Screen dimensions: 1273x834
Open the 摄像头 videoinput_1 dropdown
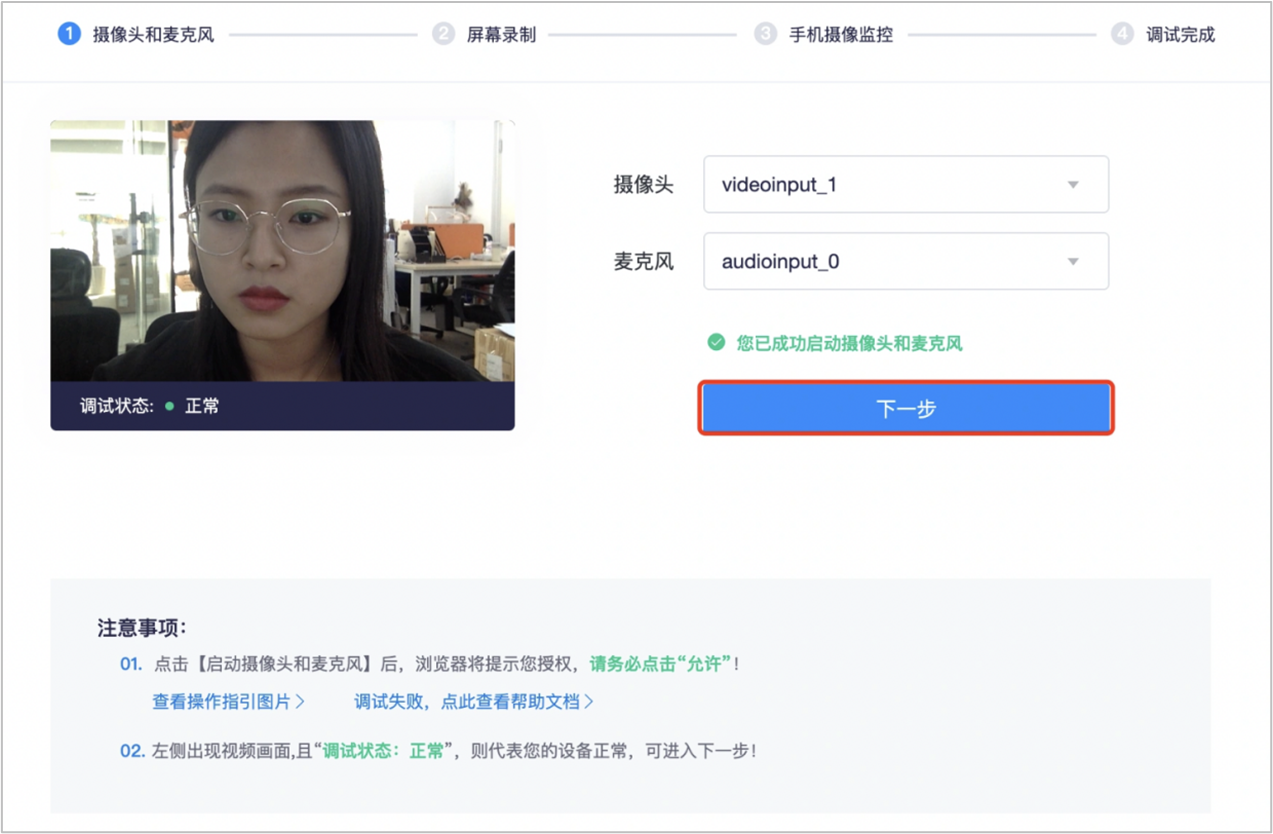pos(906,184)
